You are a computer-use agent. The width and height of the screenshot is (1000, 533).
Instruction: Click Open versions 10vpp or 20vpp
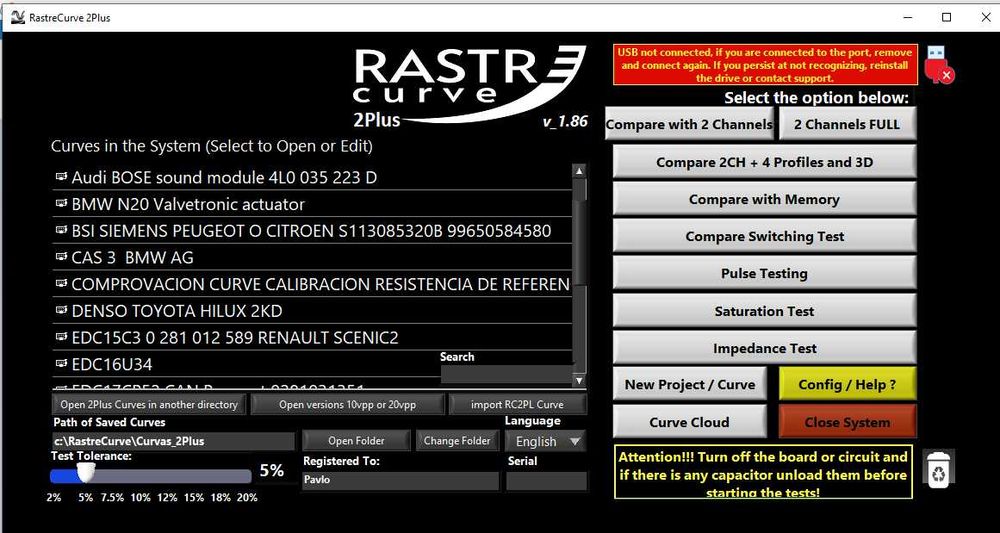[x=348, y=404]
